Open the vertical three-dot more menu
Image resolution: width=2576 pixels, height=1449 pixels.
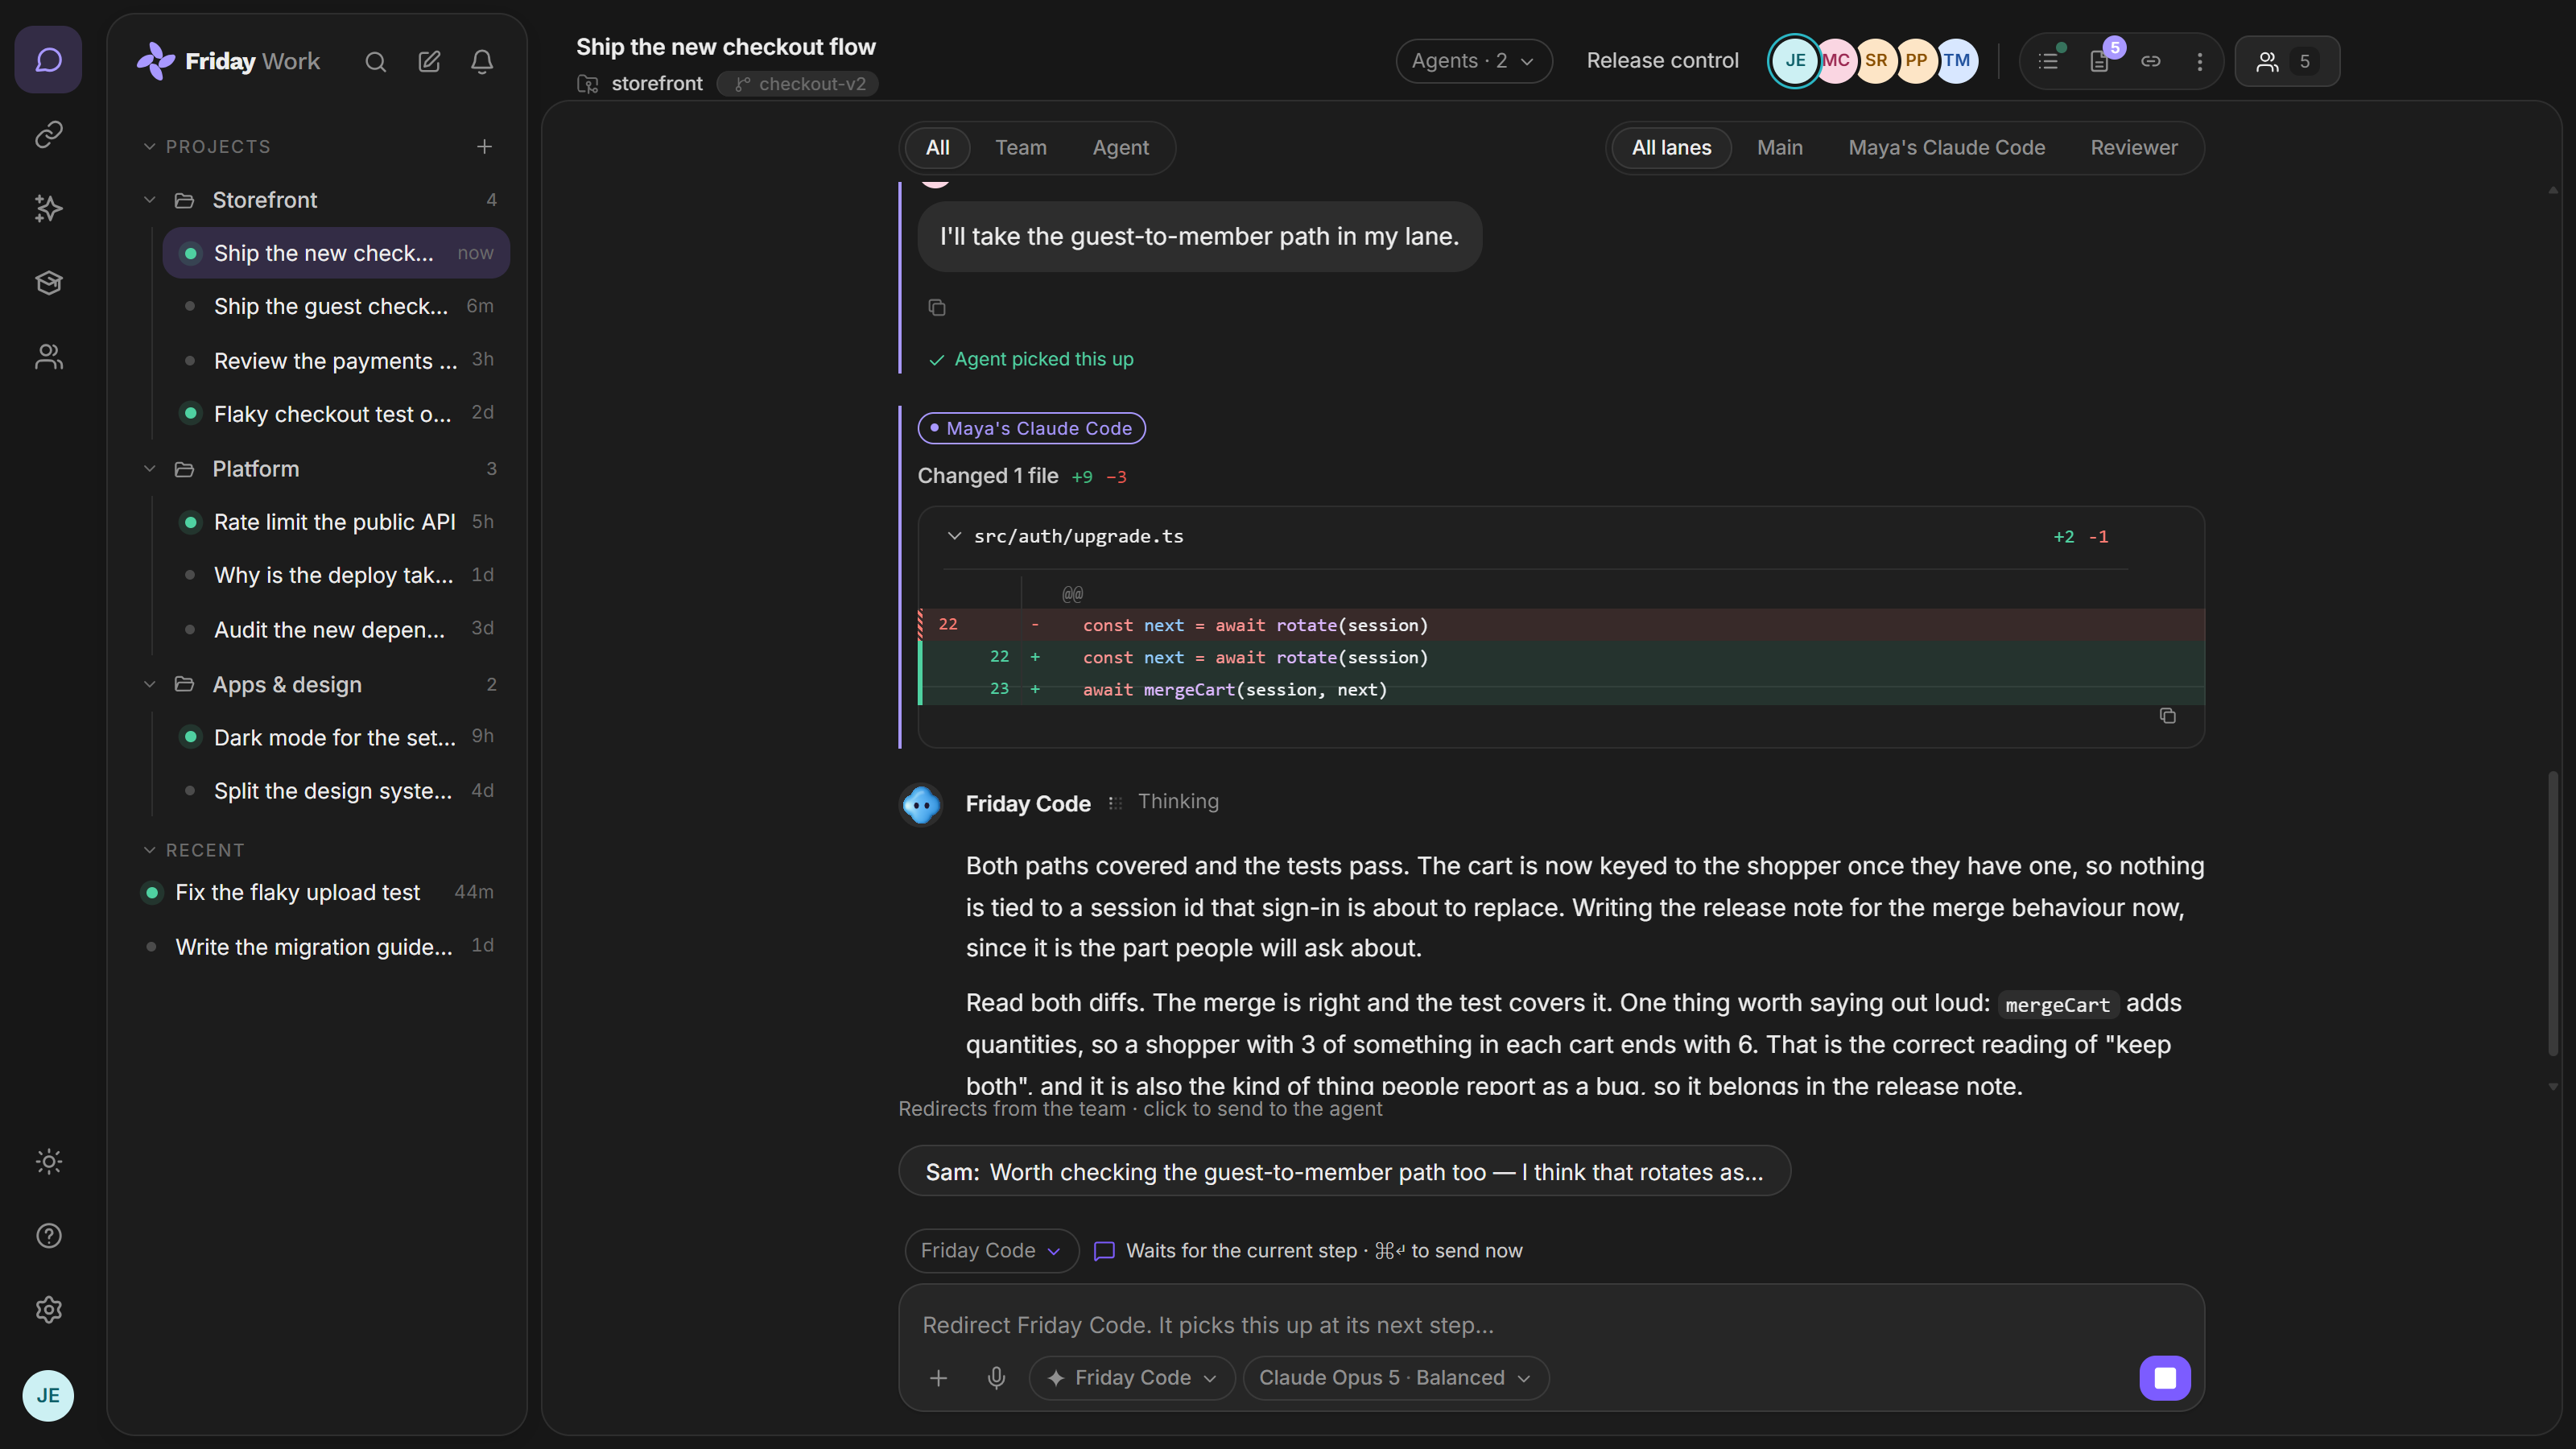(2200, 61)
